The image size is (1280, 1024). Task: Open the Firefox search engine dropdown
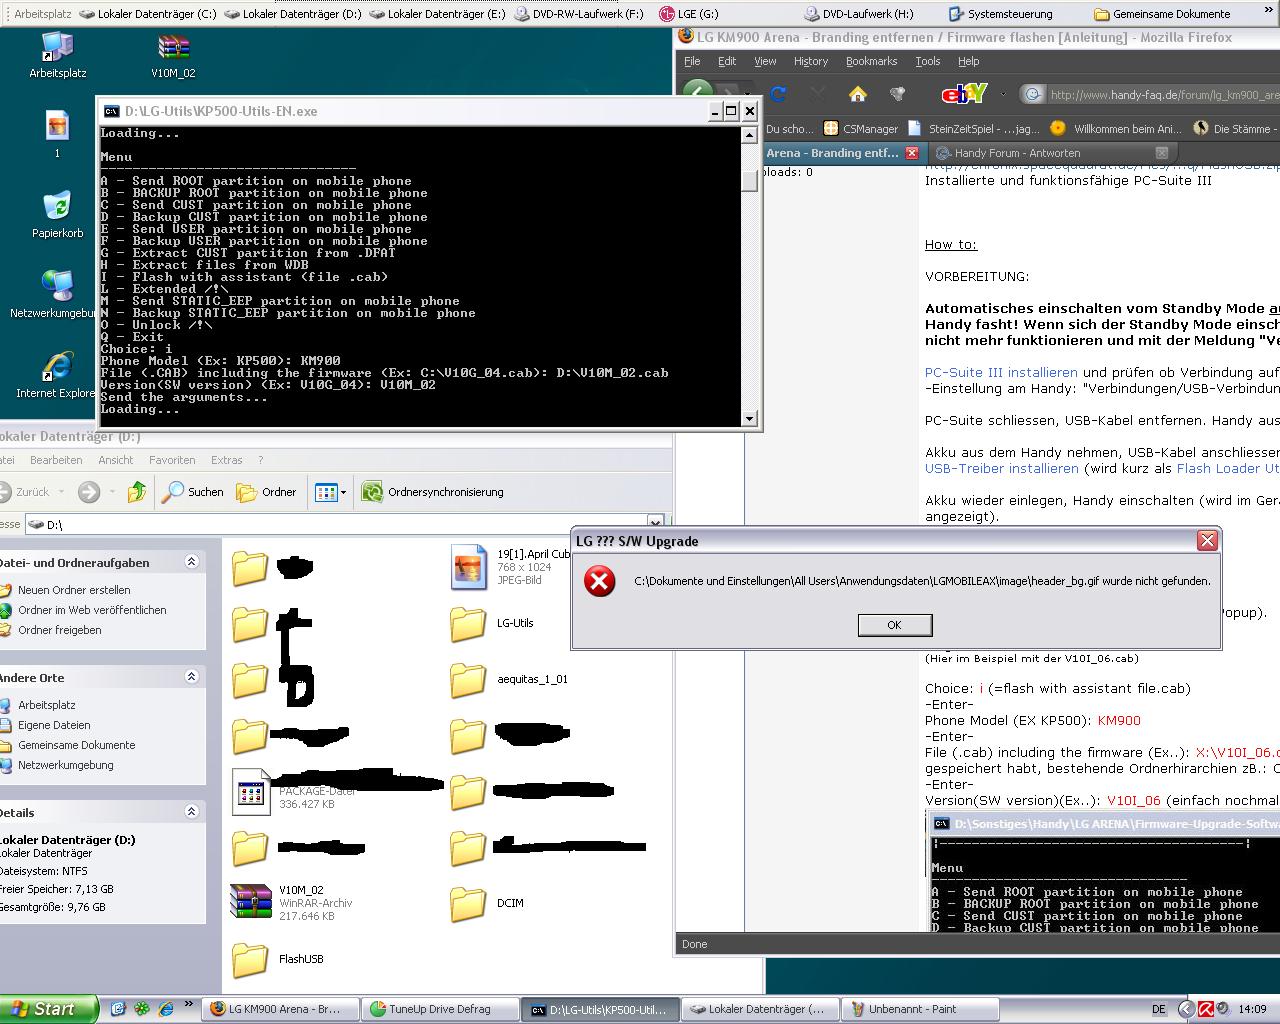1002,94
